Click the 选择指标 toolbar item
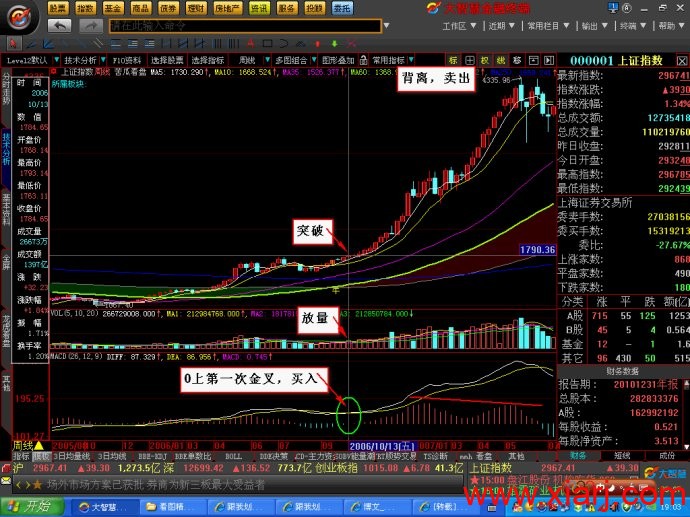Image resolution: width=690 pixels, height=517 pixels. [x=208, y=60]
